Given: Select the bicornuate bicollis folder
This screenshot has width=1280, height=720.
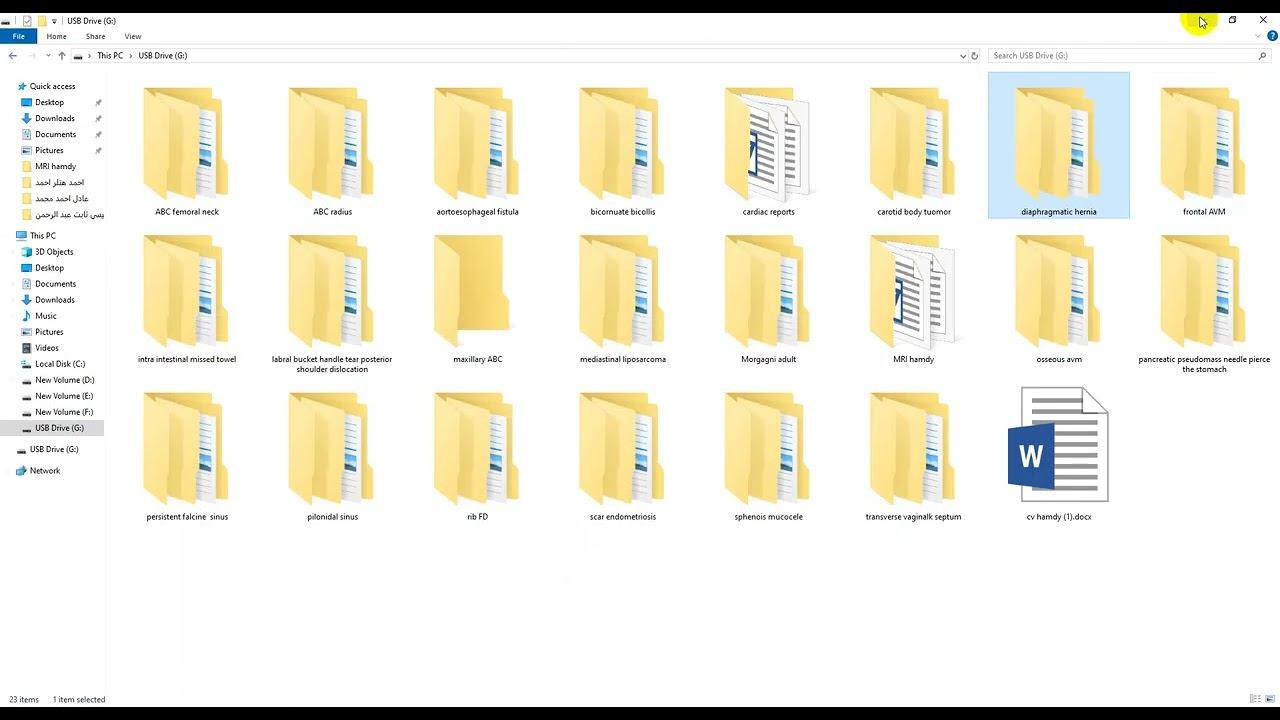Looking at the screenshot, I should [622, 152].
